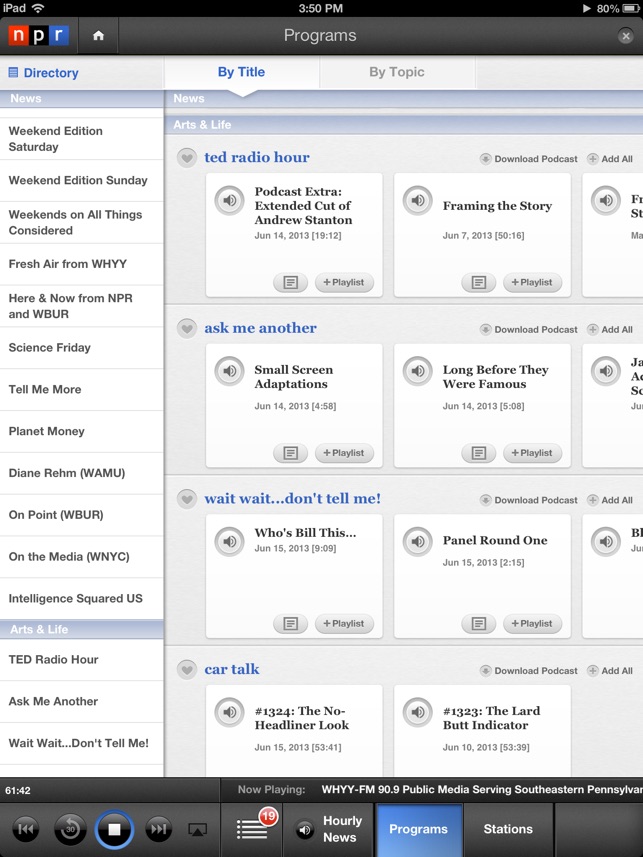Go to the home screen icon
643x857 pixels.
pos(98,36)
